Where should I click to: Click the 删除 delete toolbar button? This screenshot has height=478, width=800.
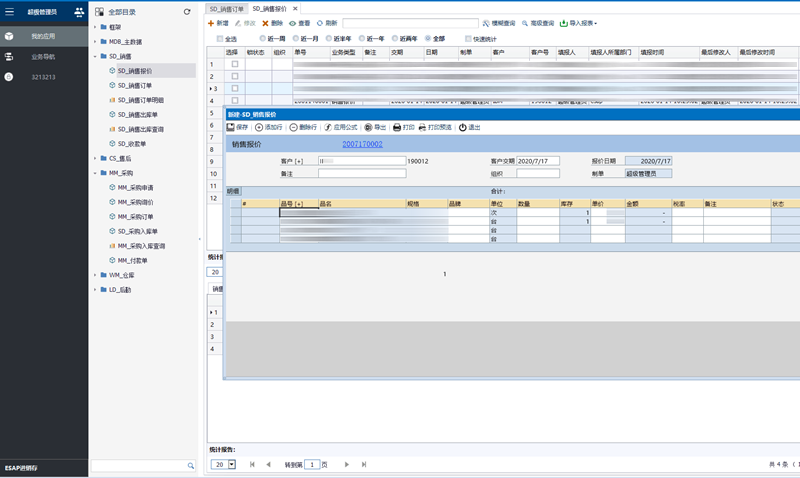pyautogui.click(x=272, y=23)
